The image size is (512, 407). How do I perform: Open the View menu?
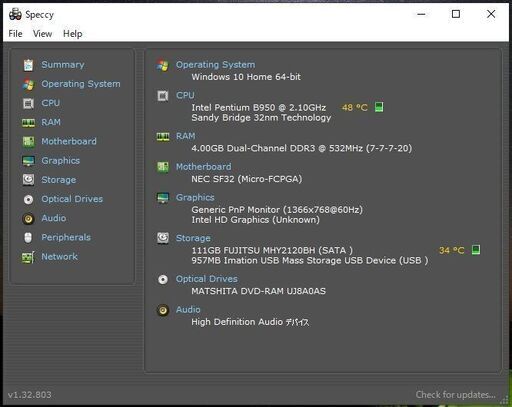click(42, 34)
